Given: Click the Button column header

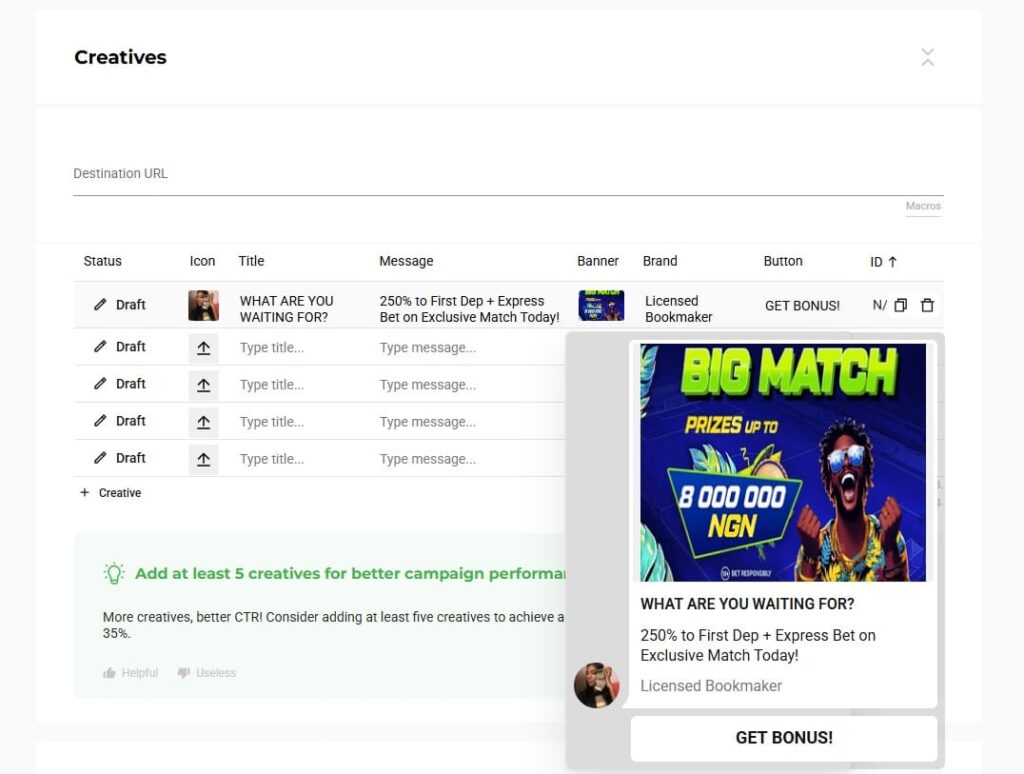Looking at the screenshot, I should [783, 261].
